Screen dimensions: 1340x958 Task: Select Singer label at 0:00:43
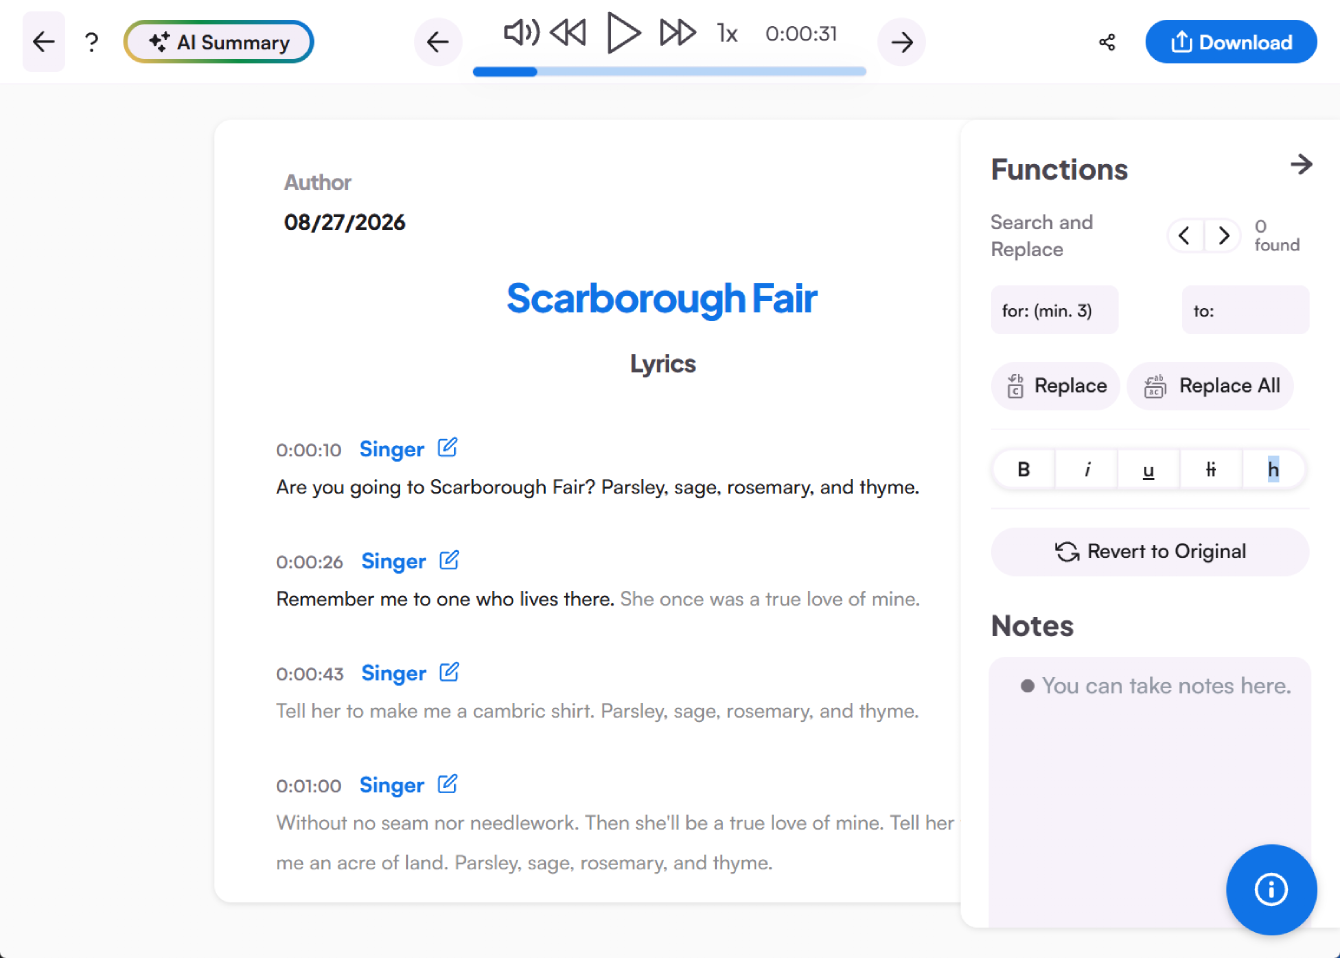point(394,673)
